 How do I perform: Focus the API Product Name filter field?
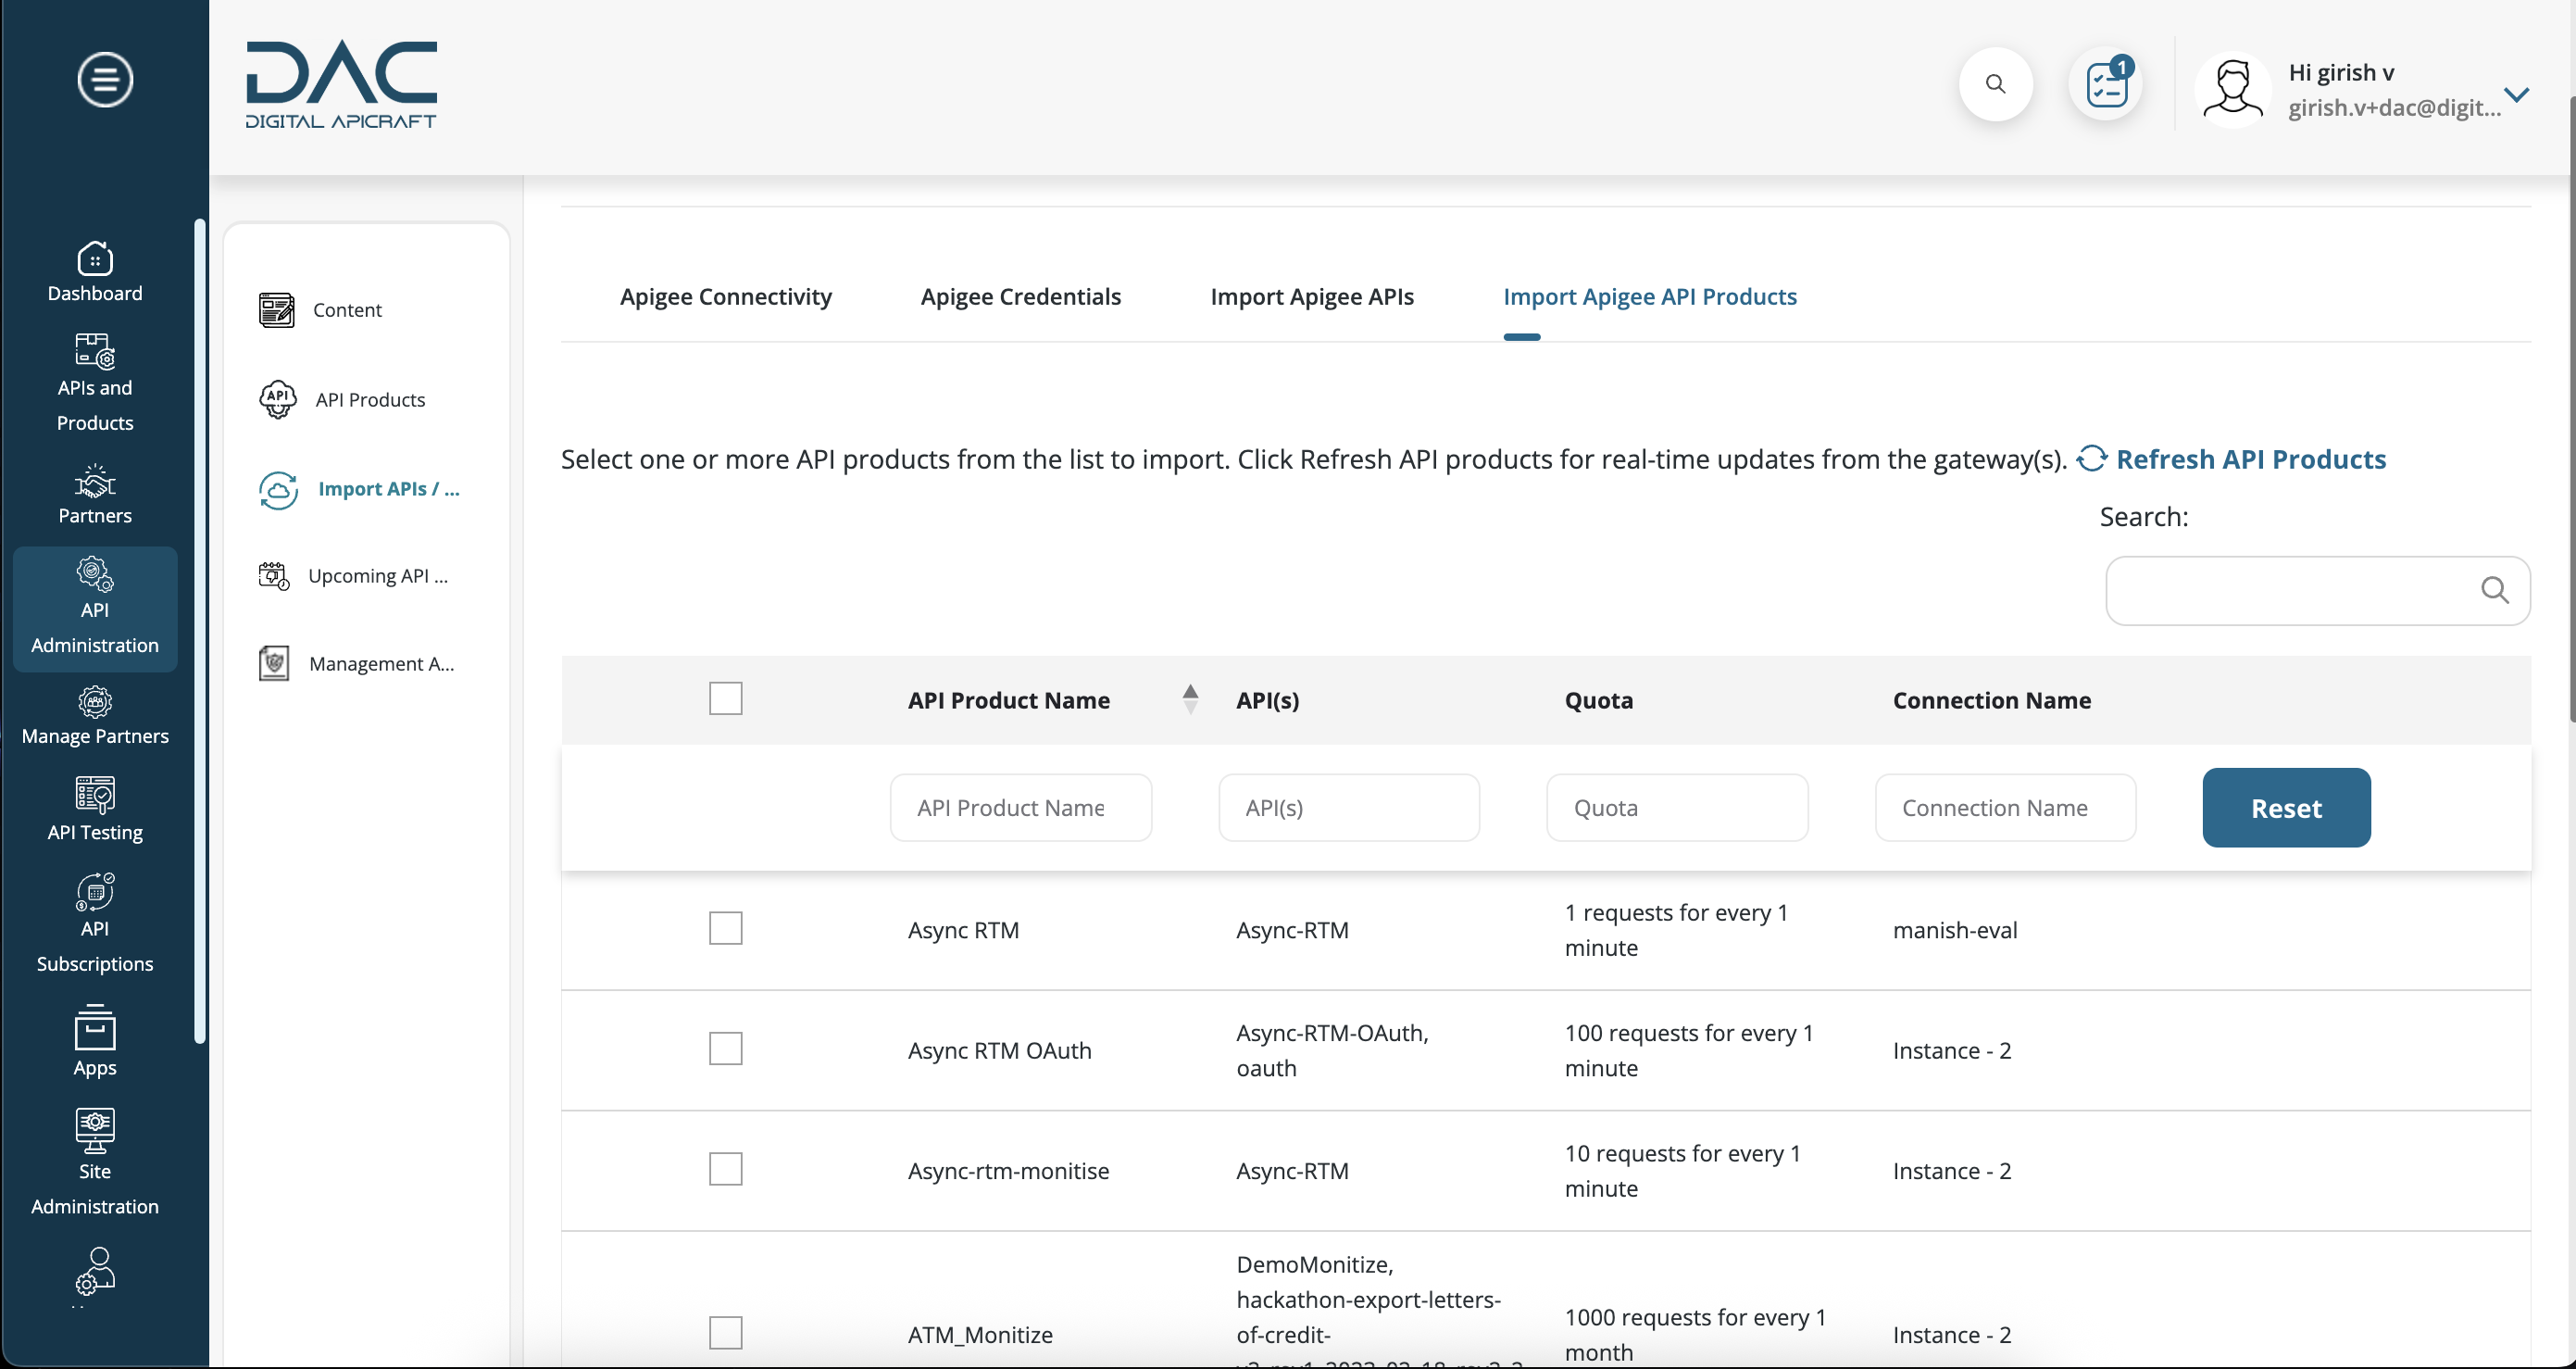[1020, 807]
